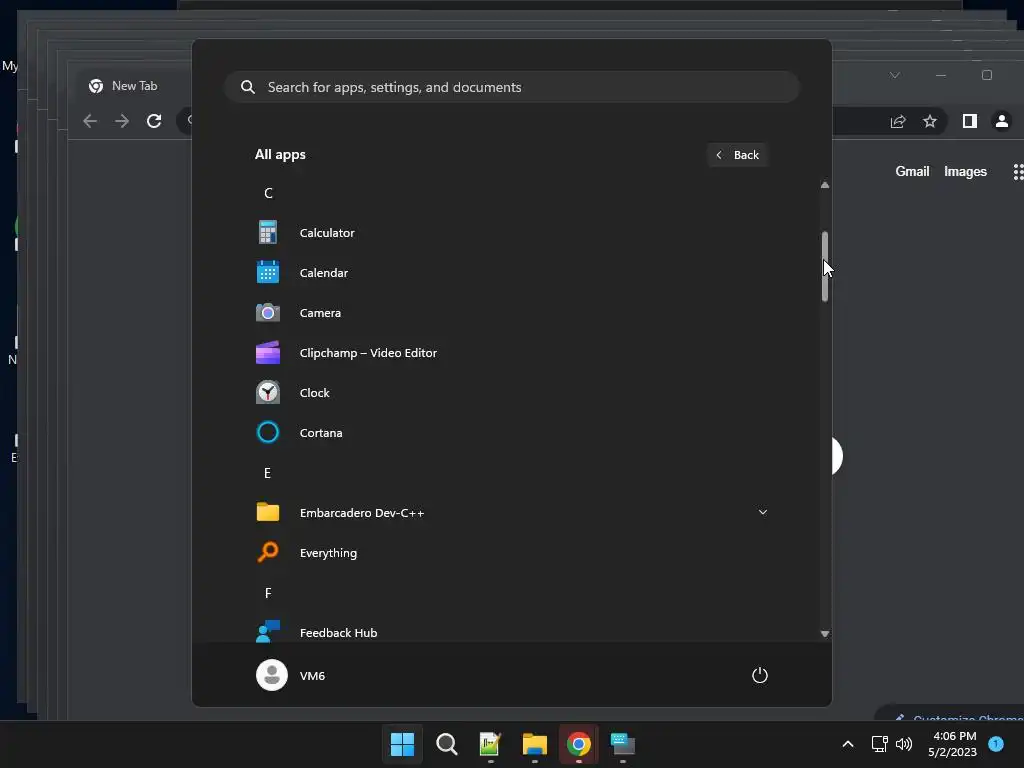Expand the Embarcadero Dev-C++ folder chevron
This screenshot has height=768, width=1024.
pyautogui.click(x=763, y=512)
